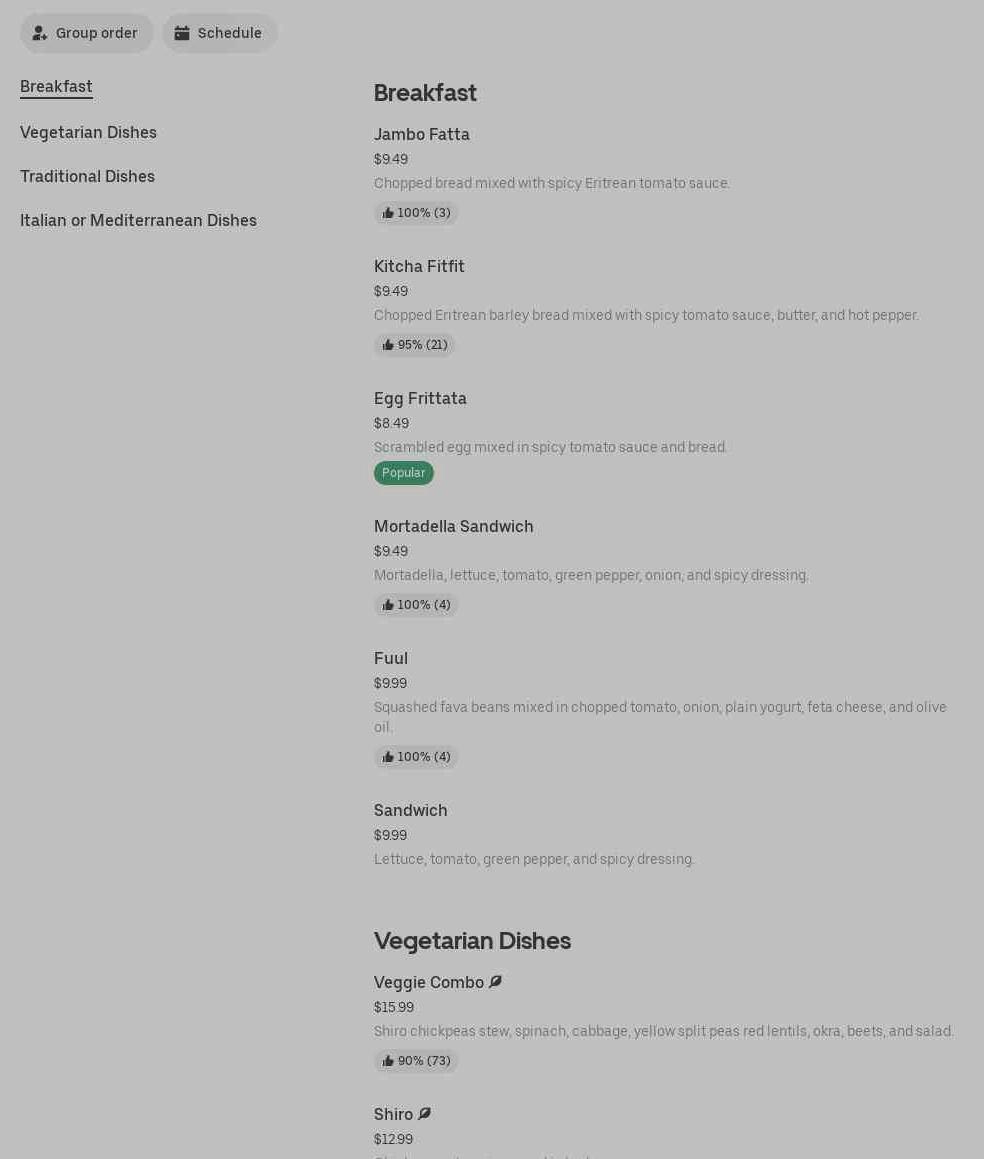Go to the Traditional Dishes section

[x=87, y=177]
